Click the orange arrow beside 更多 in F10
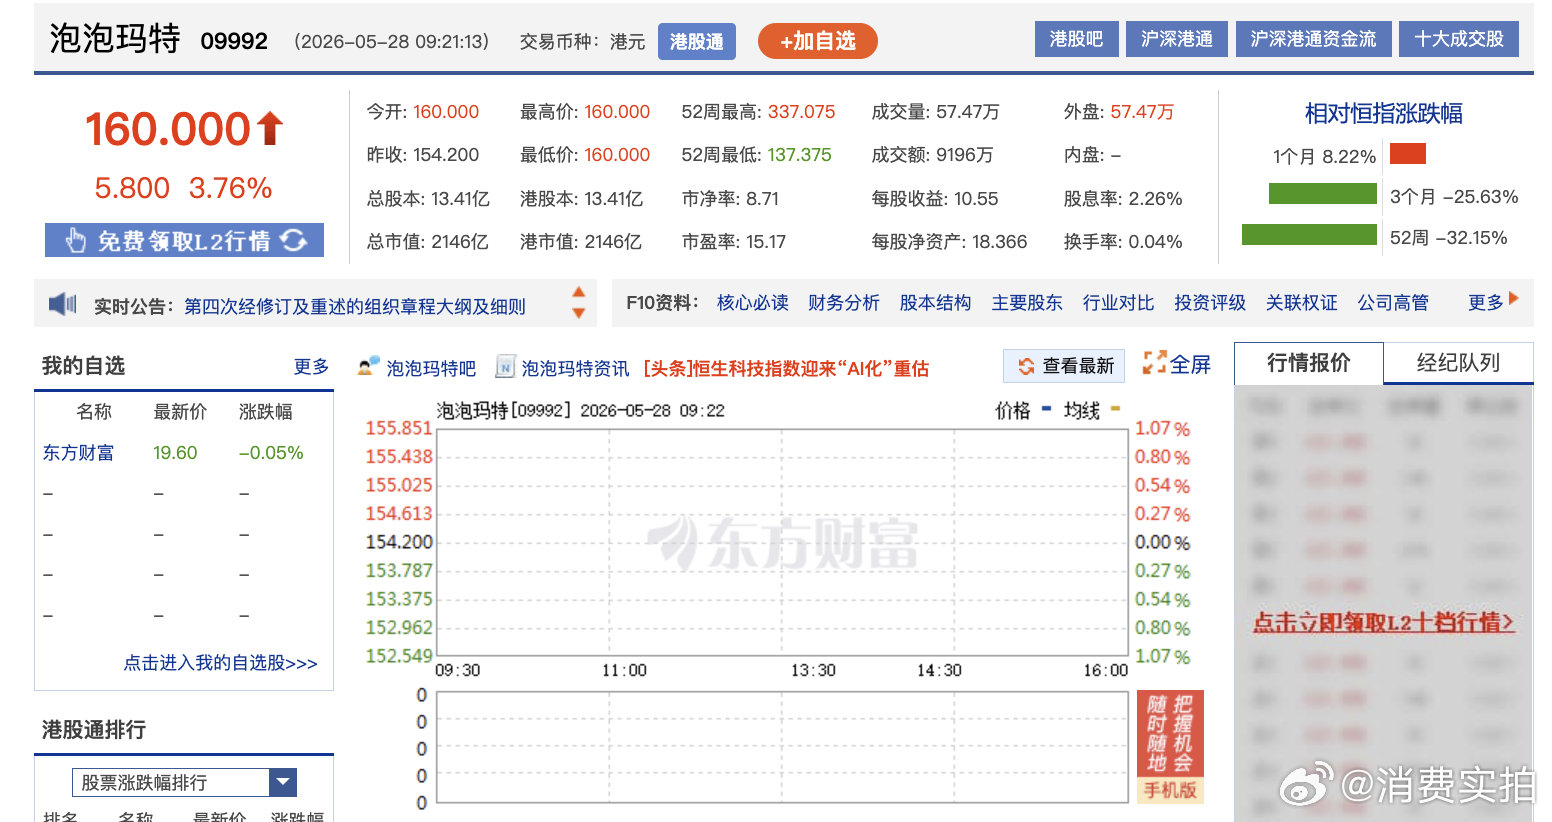Screen dimensions: 1552x822 tap(1513, 298)
